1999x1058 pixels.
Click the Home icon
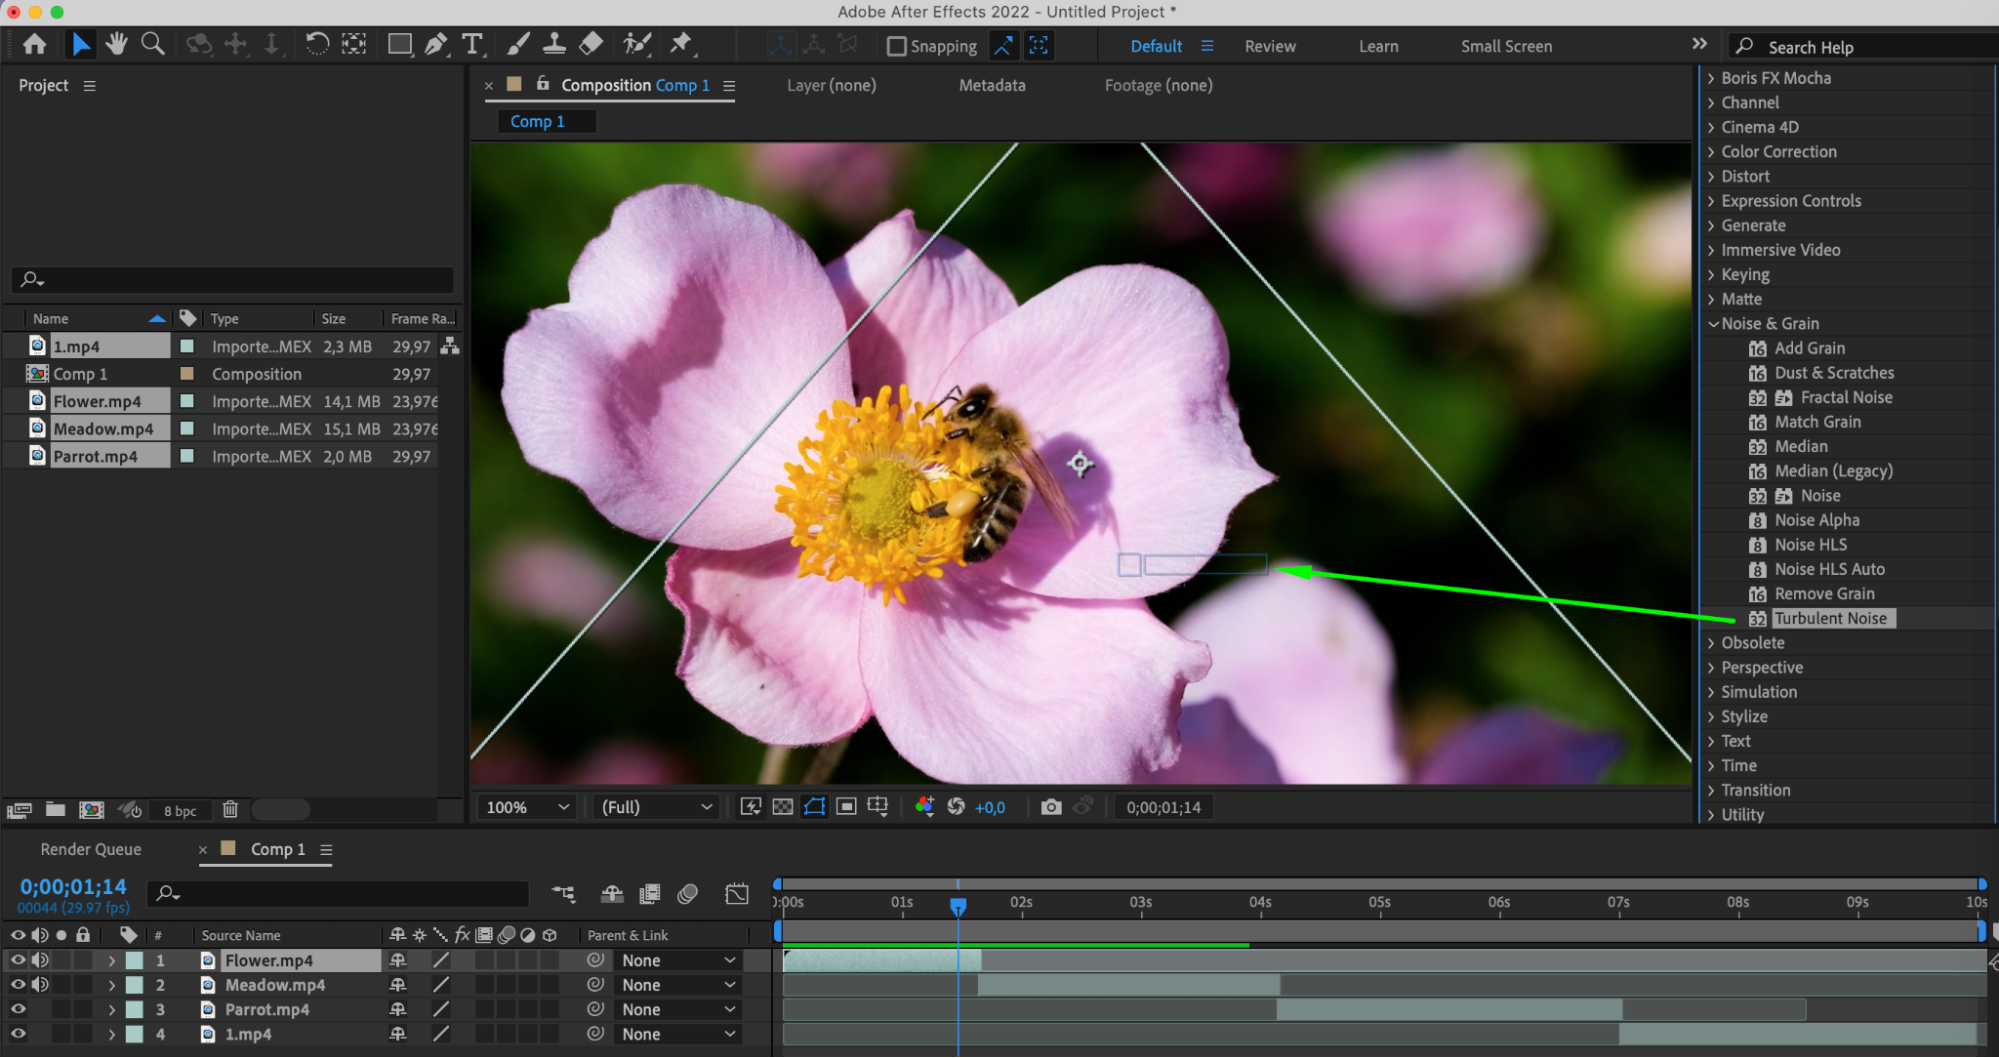coord(35,44)
